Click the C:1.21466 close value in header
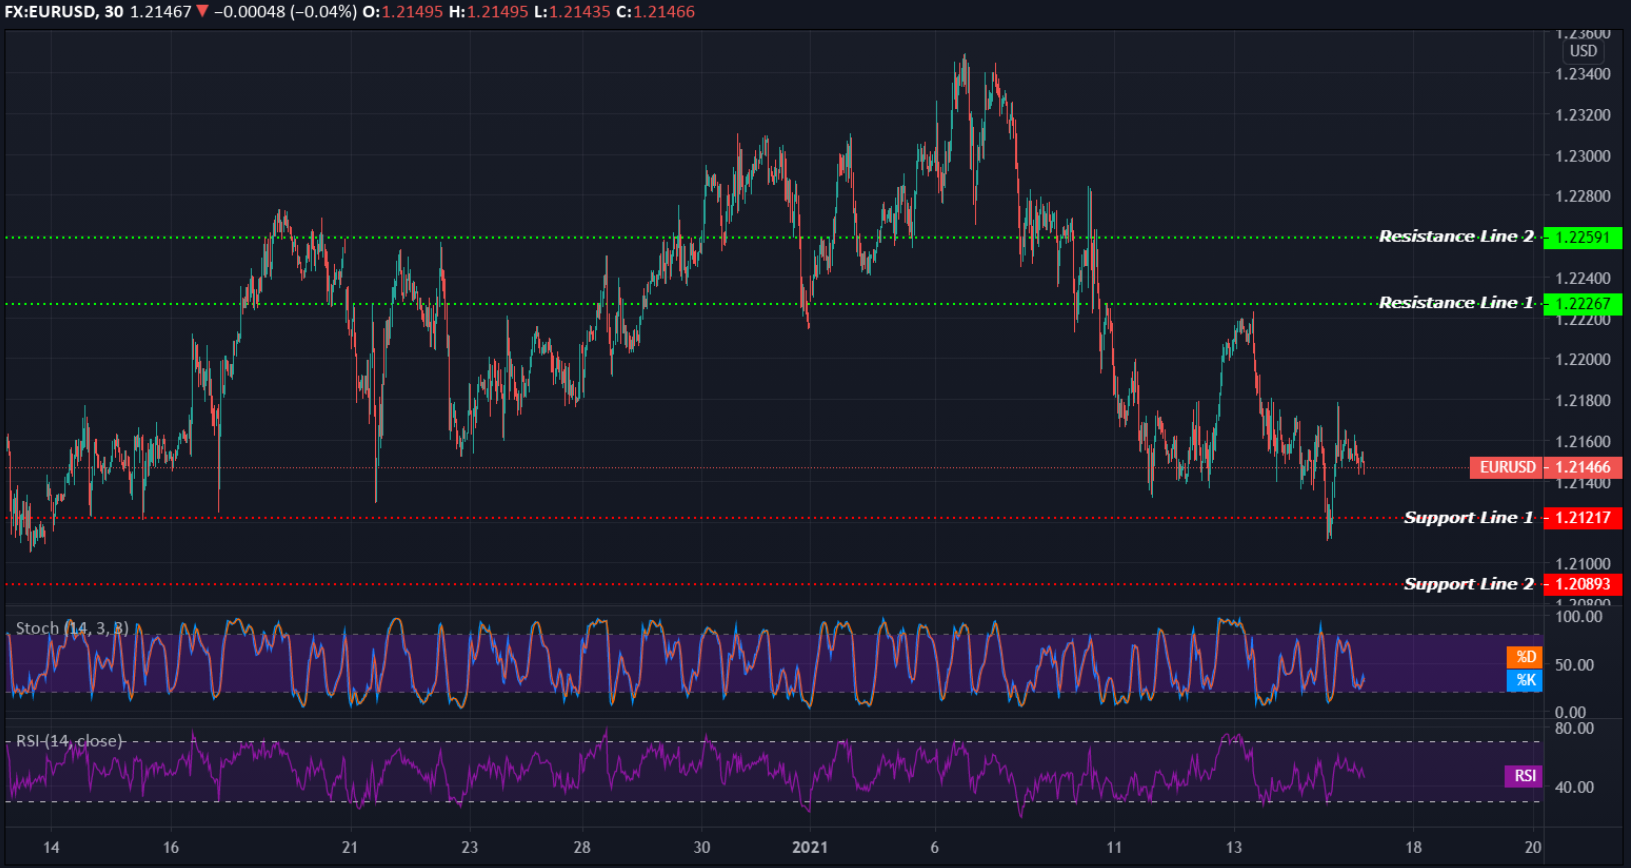 pos(655,12)
